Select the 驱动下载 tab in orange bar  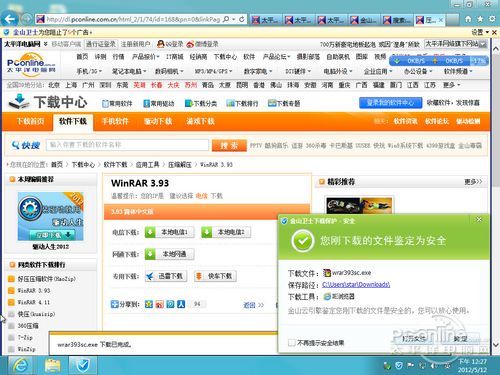(x=158, y=121)
